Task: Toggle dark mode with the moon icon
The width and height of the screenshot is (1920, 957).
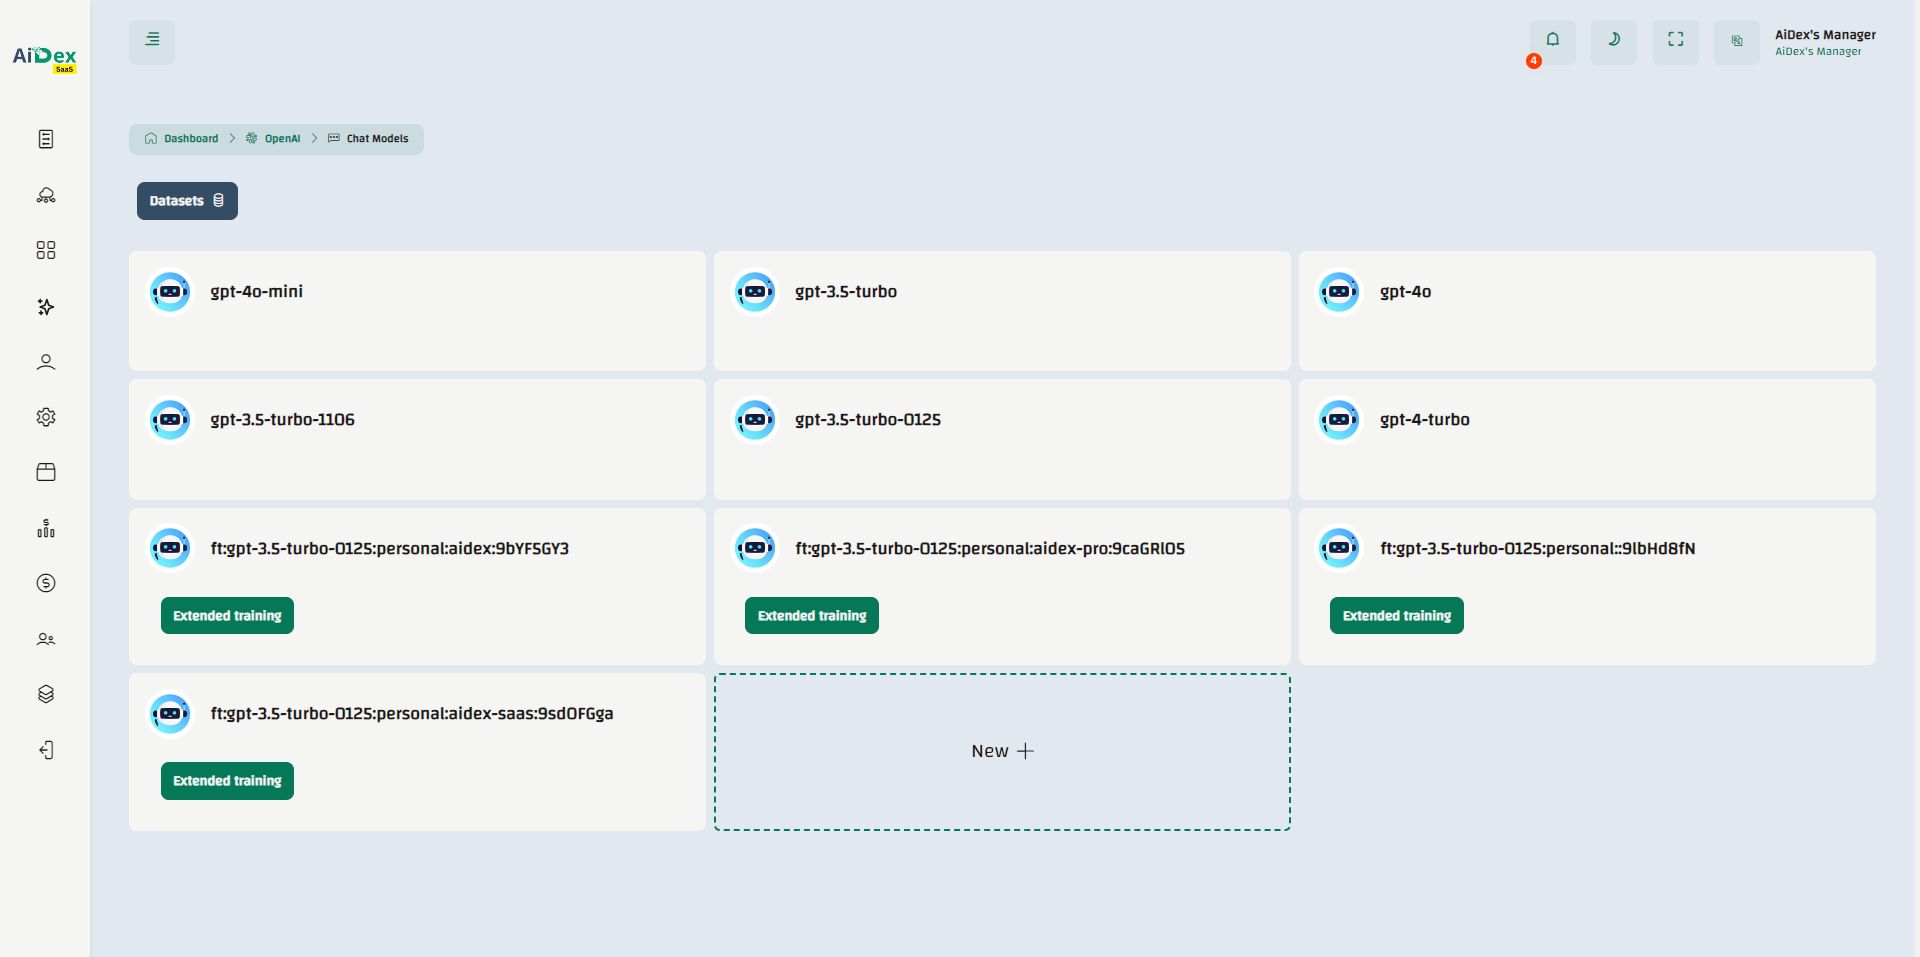Action: pos(1614,42)
